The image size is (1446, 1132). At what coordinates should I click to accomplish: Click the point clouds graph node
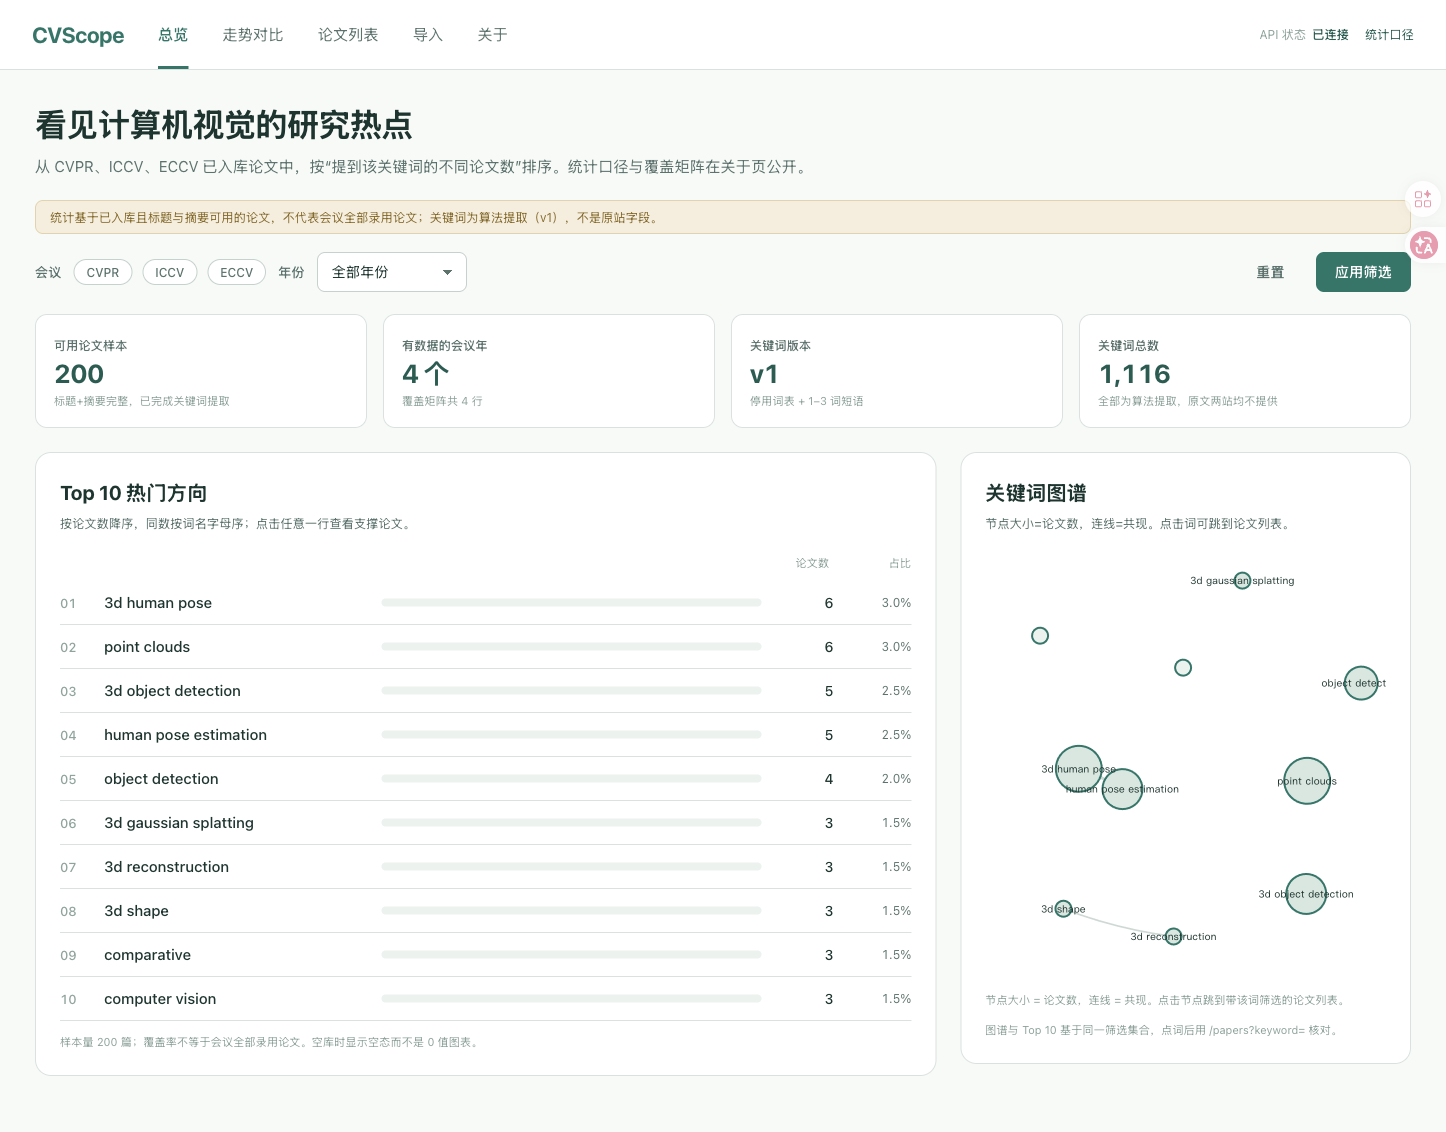tap(1307, 781)
